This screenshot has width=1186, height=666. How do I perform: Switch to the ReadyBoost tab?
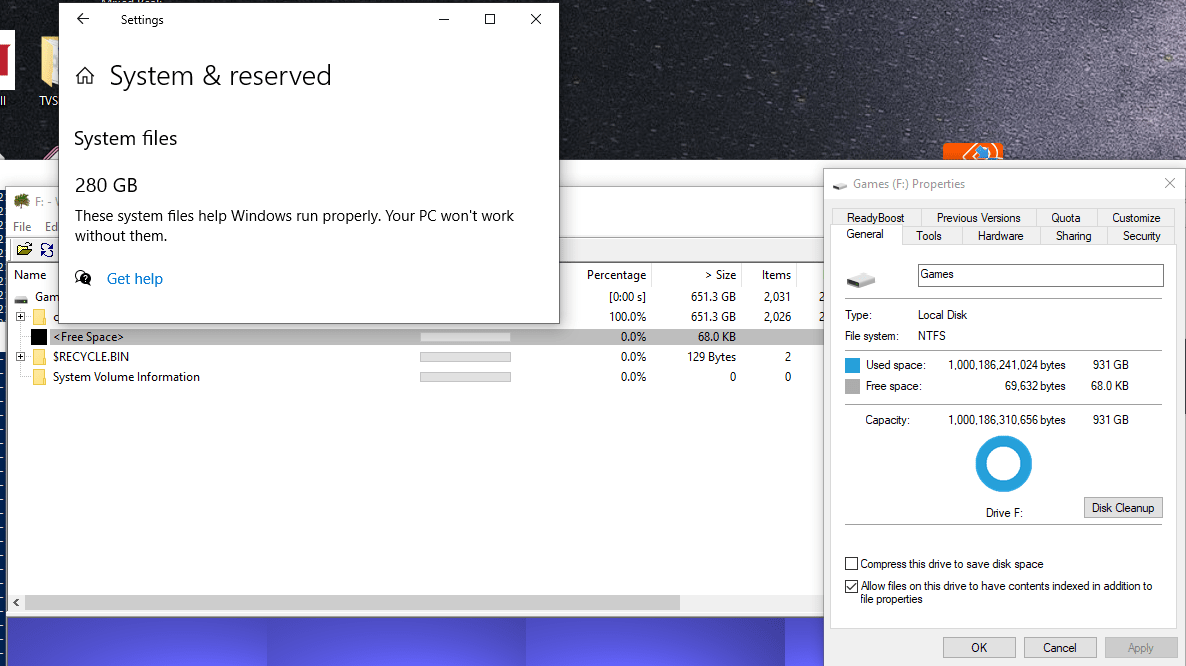(875, 217)
